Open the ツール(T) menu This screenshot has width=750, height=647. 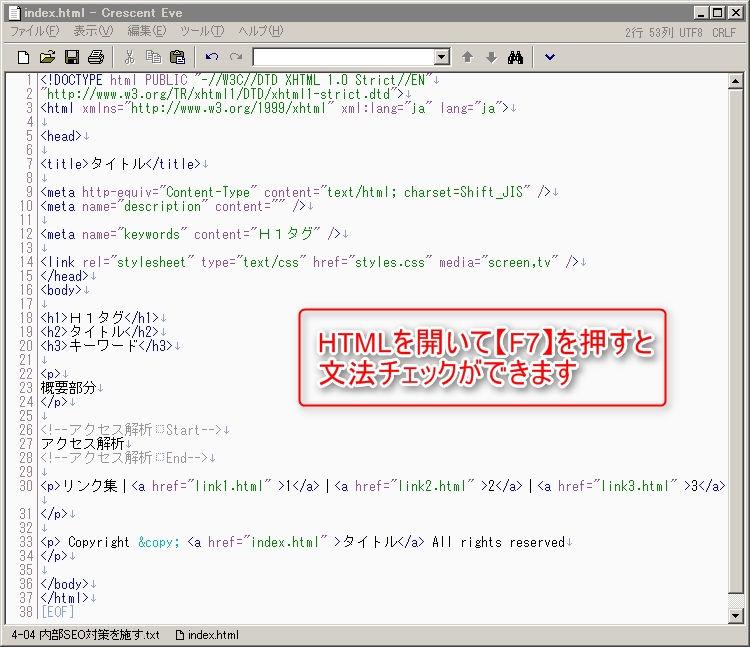pyautogui.click(x=201, y=31)
